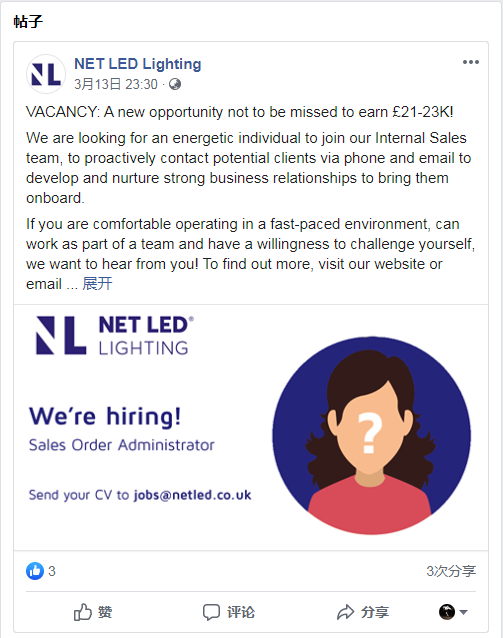This screenshot has width=503, height=638.
Task: Click the arrow share icon
Action: click(x=346, y=612)
